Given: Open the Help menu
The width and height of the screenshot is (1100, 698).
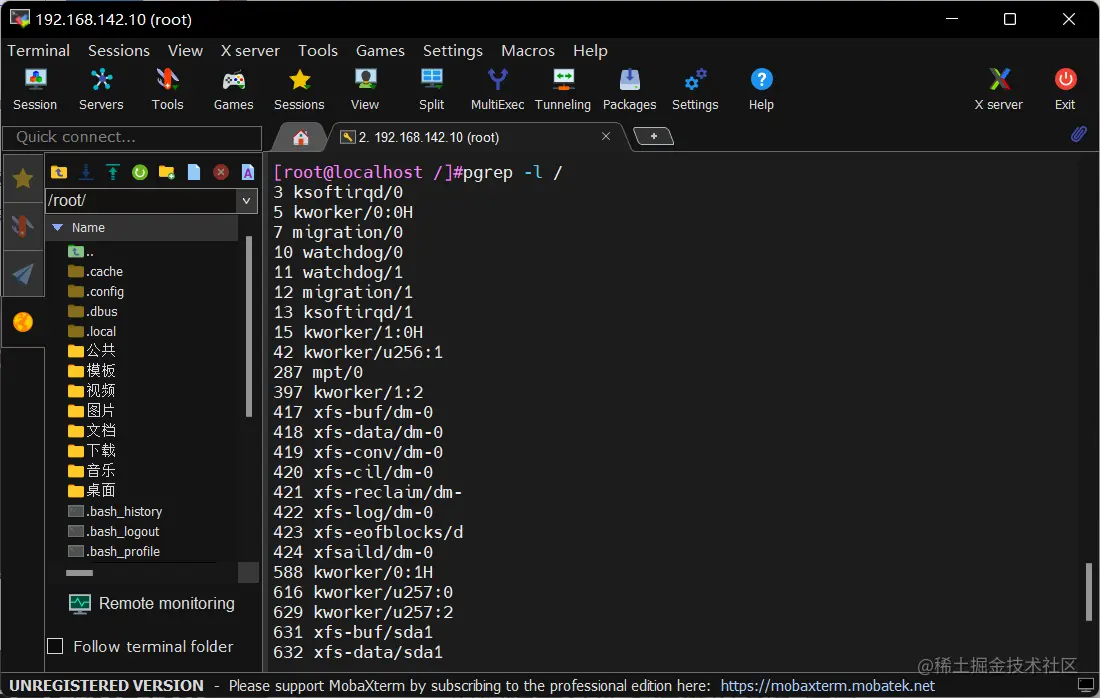Looking at the screenshot, I should point(590,51).
